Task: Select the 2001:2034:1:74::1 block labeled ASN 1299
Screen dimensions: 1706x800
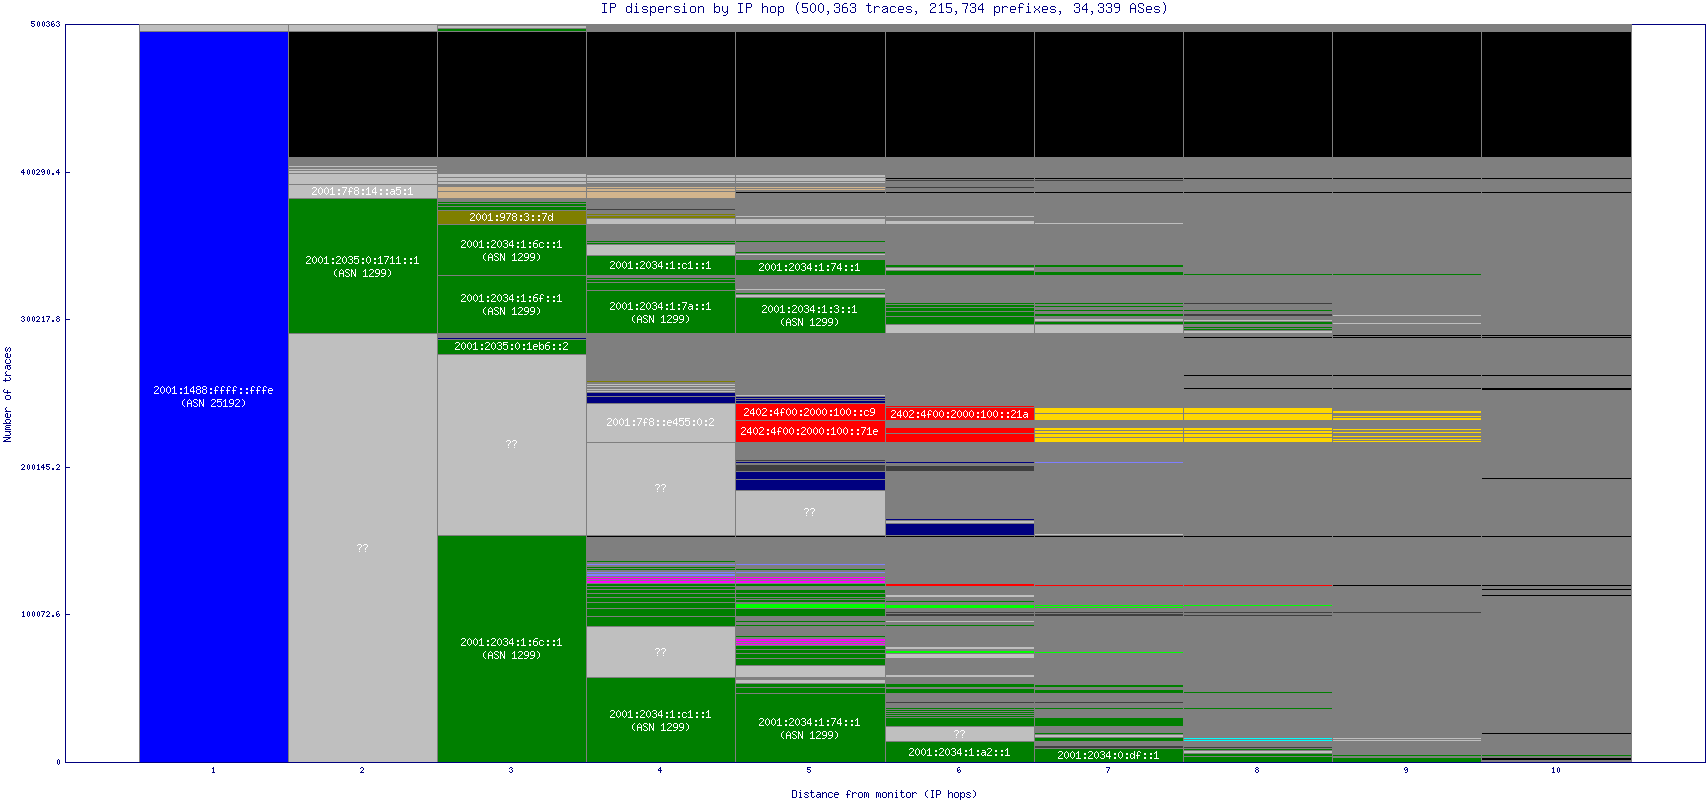Action: (810, 728)
